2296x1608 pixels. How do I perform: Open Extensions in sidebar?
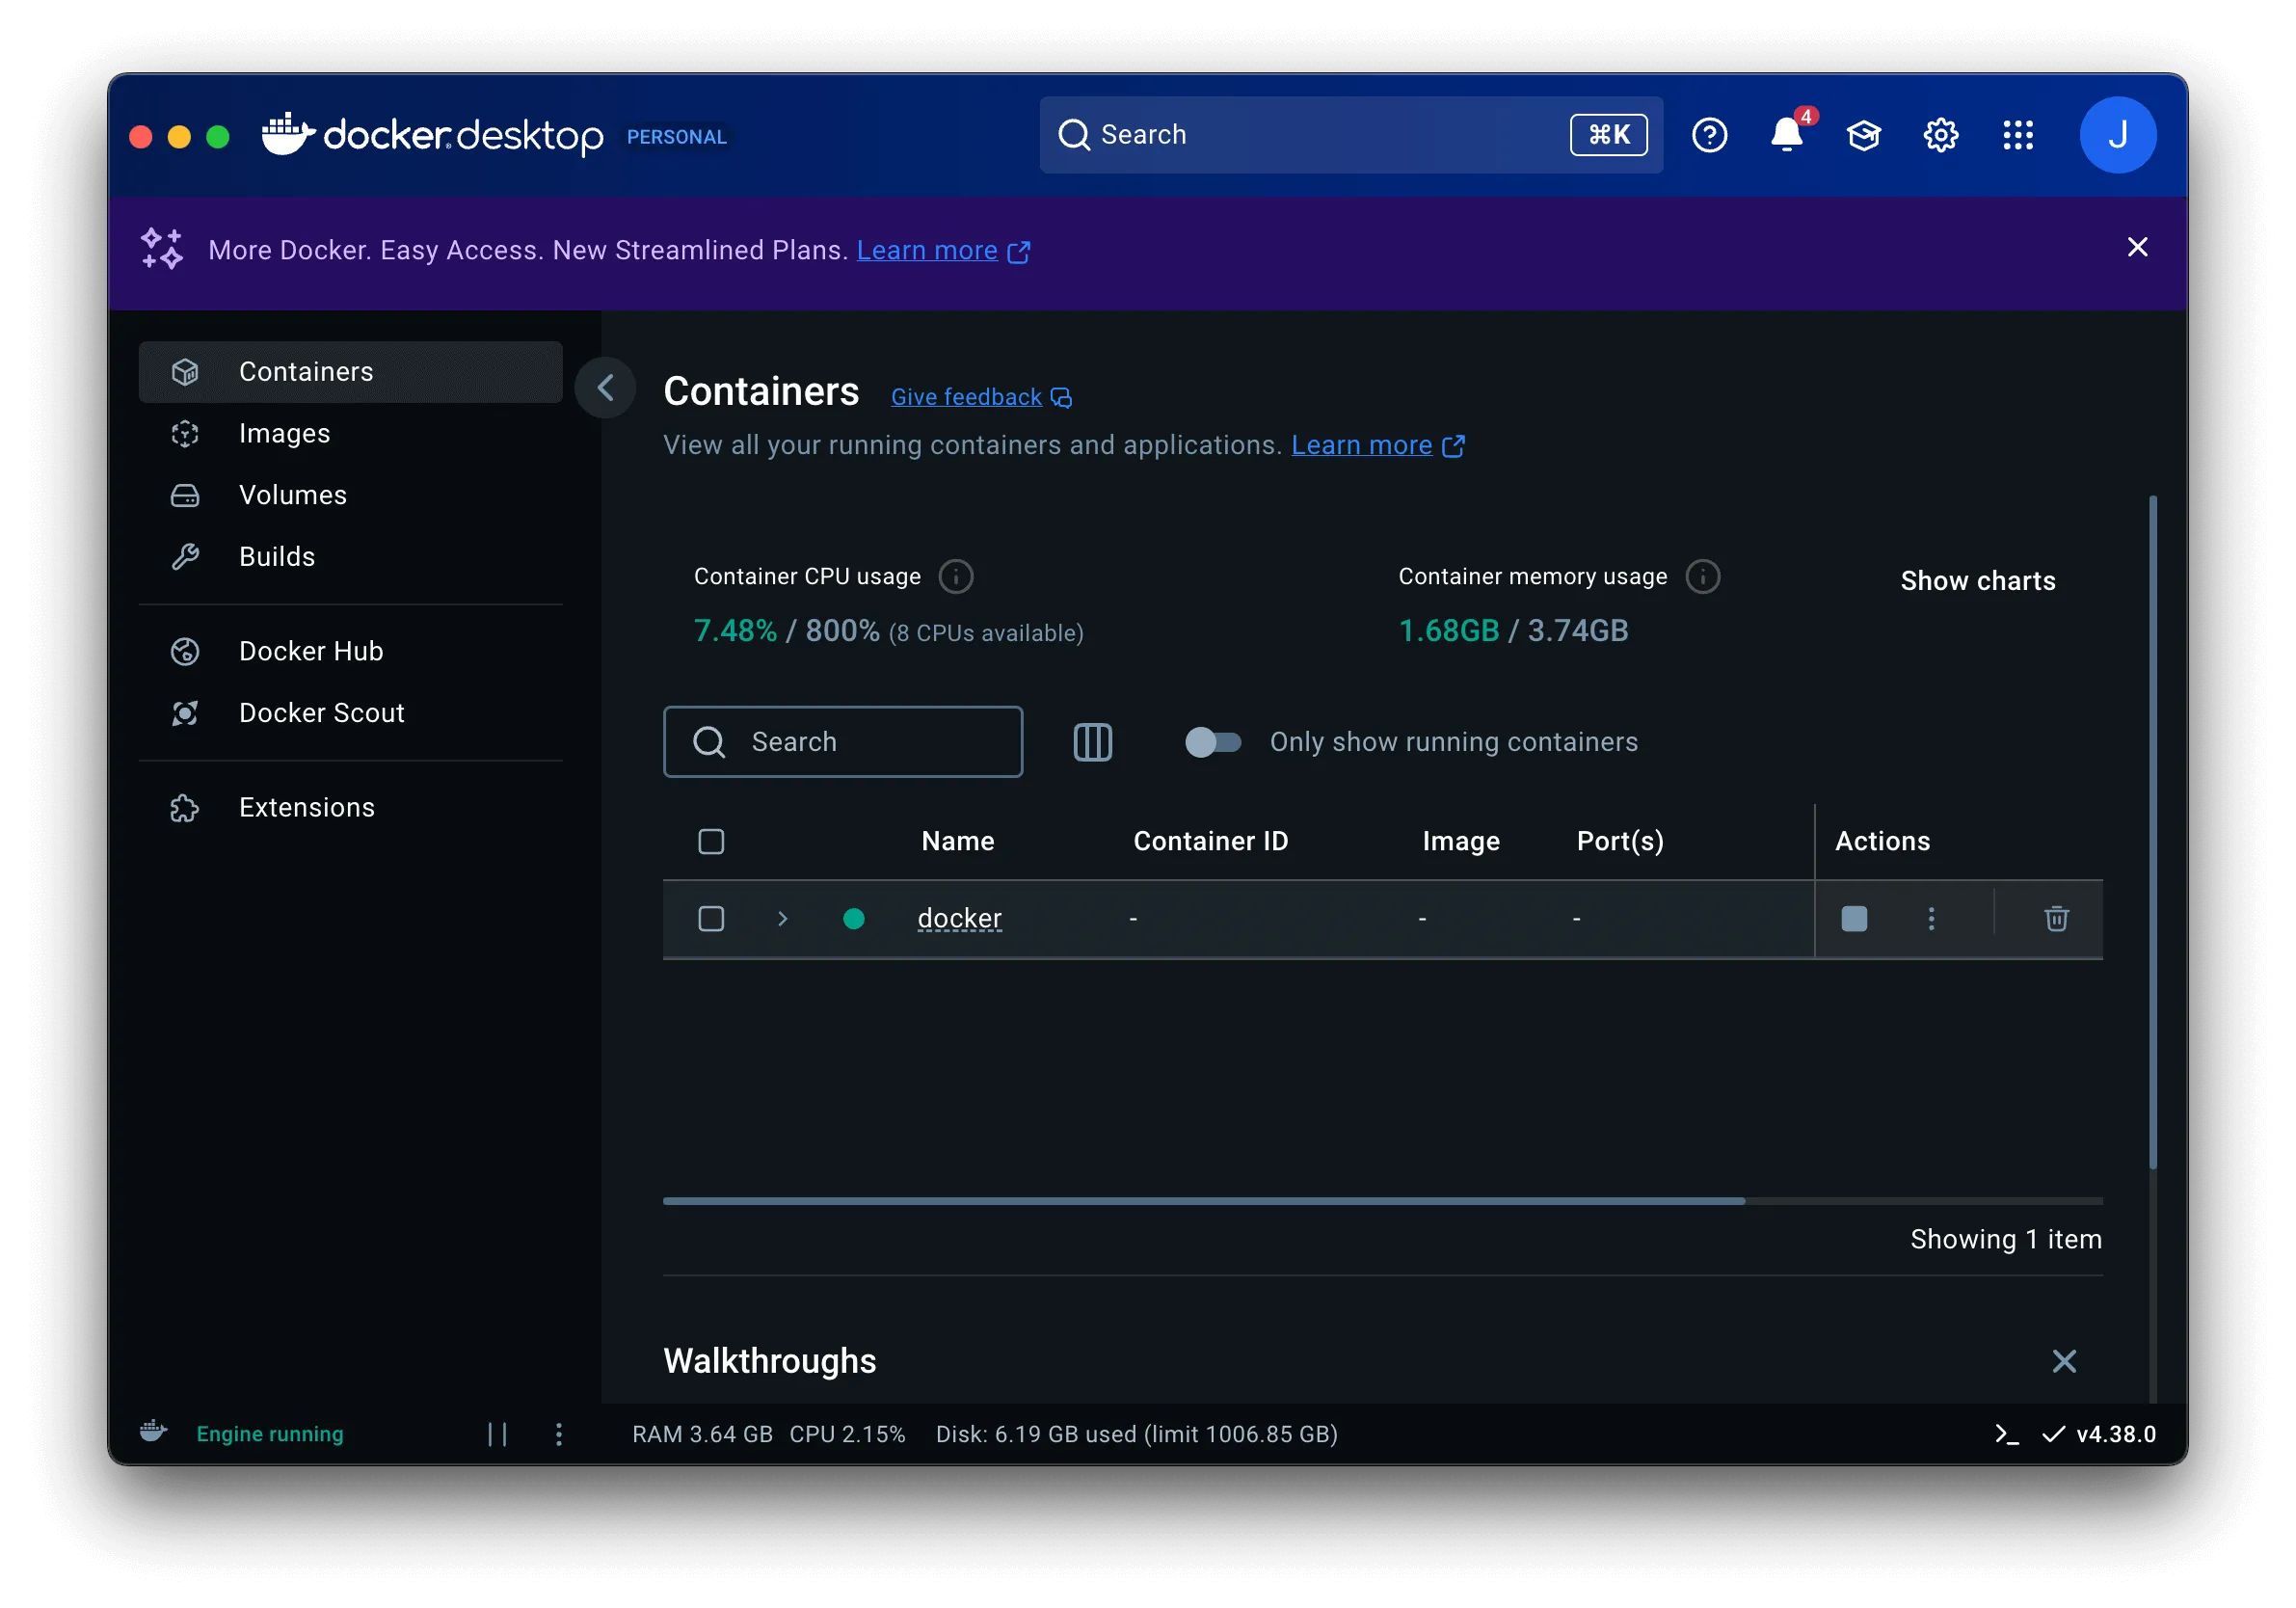[350, 809]
